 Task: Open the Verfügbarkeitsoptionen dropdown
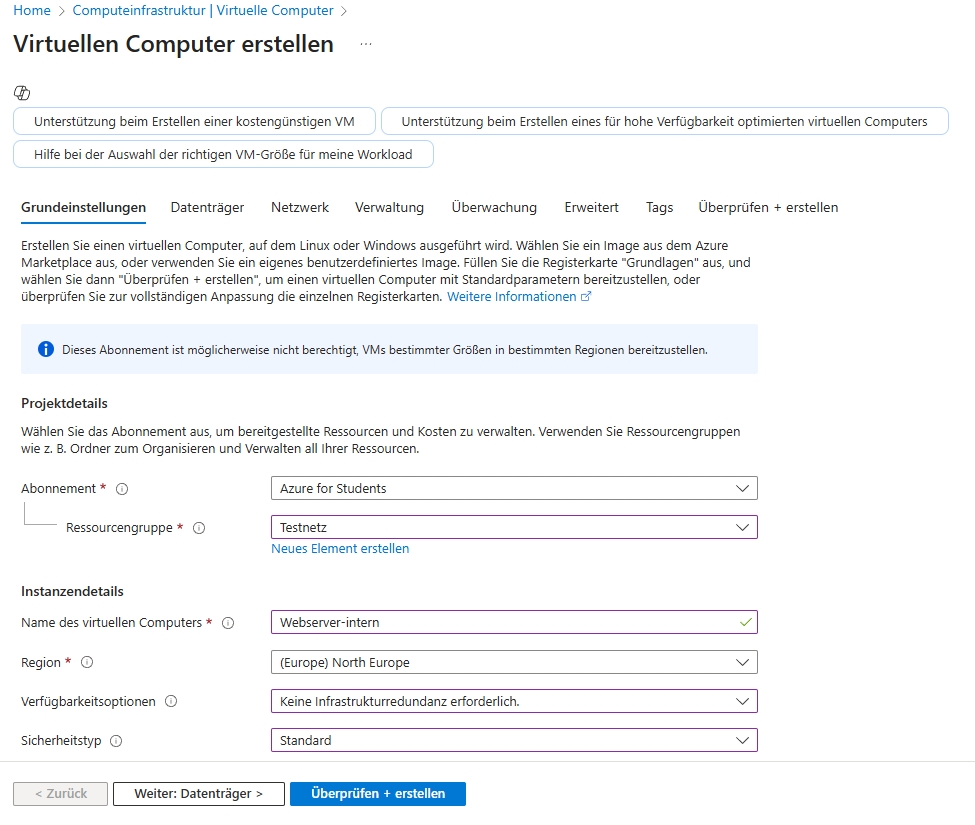pyautogui.click(x=513, y=701)
